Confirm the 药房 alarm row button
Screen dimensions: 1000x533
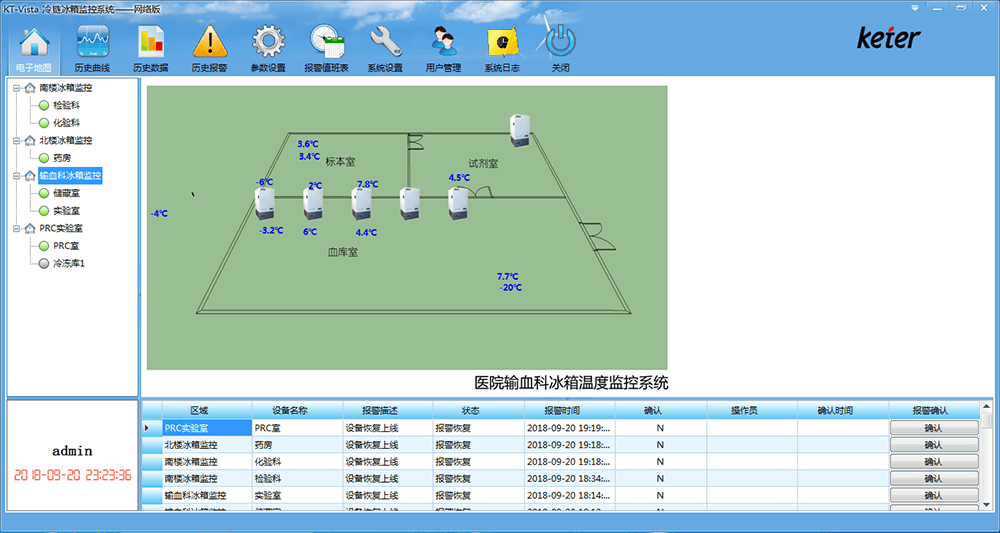pos(934,444)
